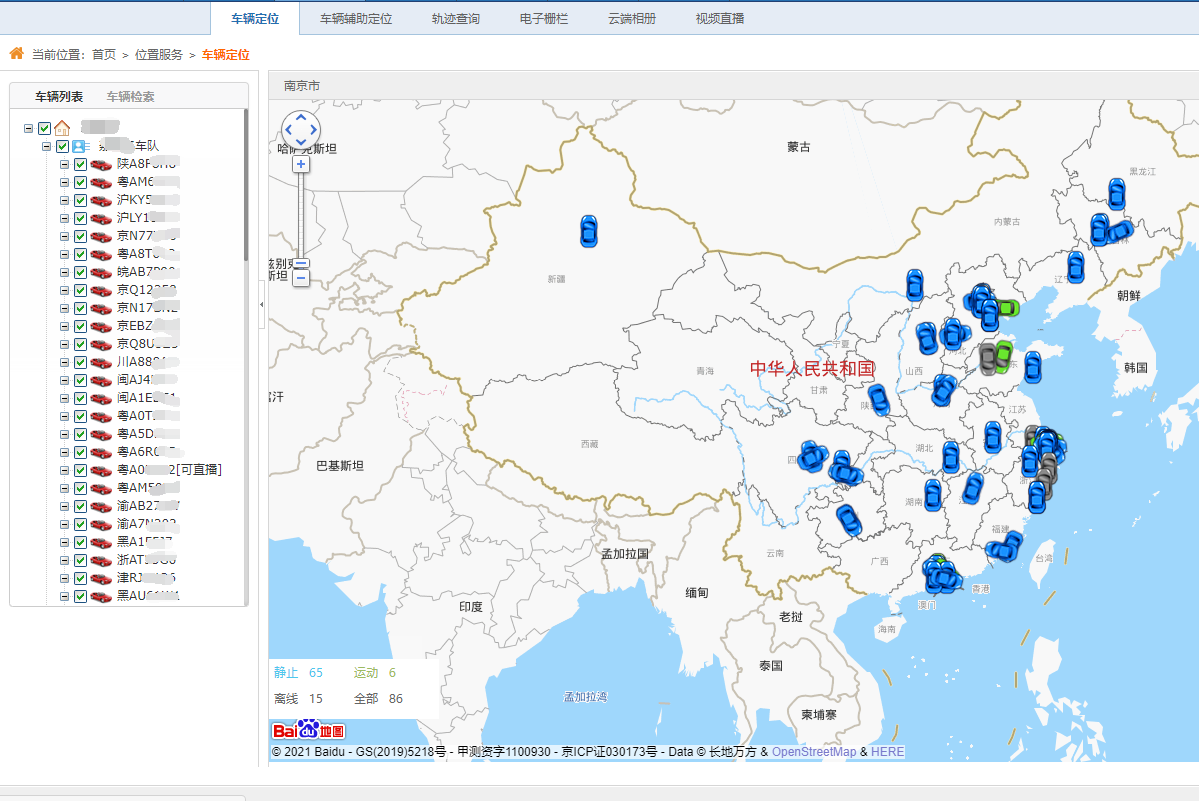This screenshot has width=1199, height=801.
Task: Click the map zoom in plus button
Action: click(x=301, y=164)
